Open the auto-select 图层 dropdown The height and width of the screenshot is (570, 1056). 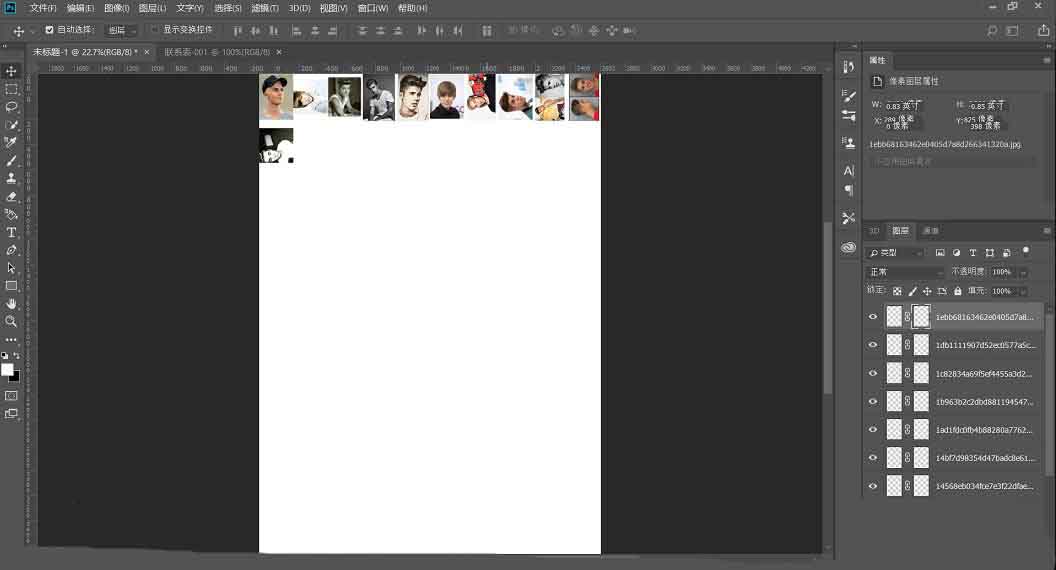(x=122, y=30)
